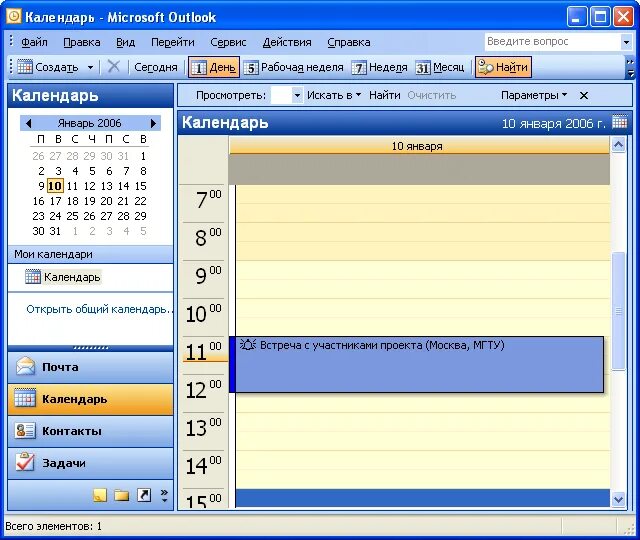The image size is (640, 540).
Task: Click the Outlook title bar icon
Action: pyautogui.click(x=14, y=16)
